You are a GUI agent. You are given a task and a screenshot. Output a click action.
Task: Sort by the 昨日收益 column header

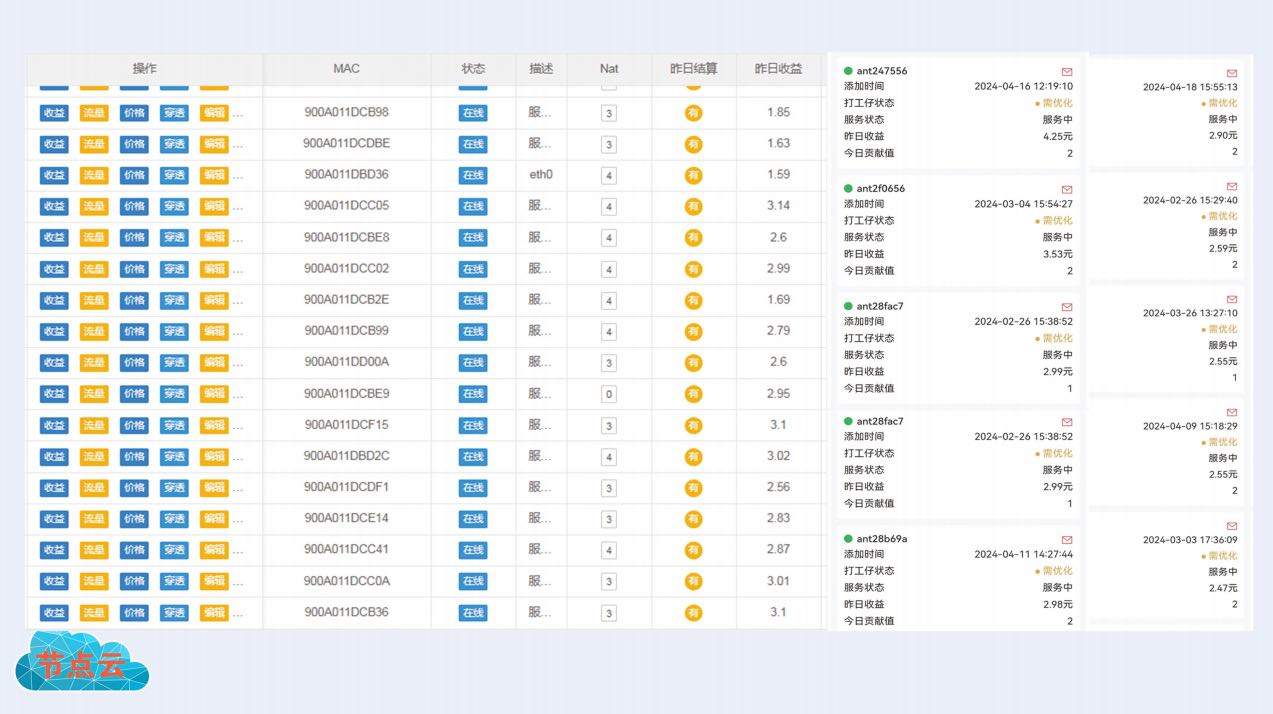point(778,69)
